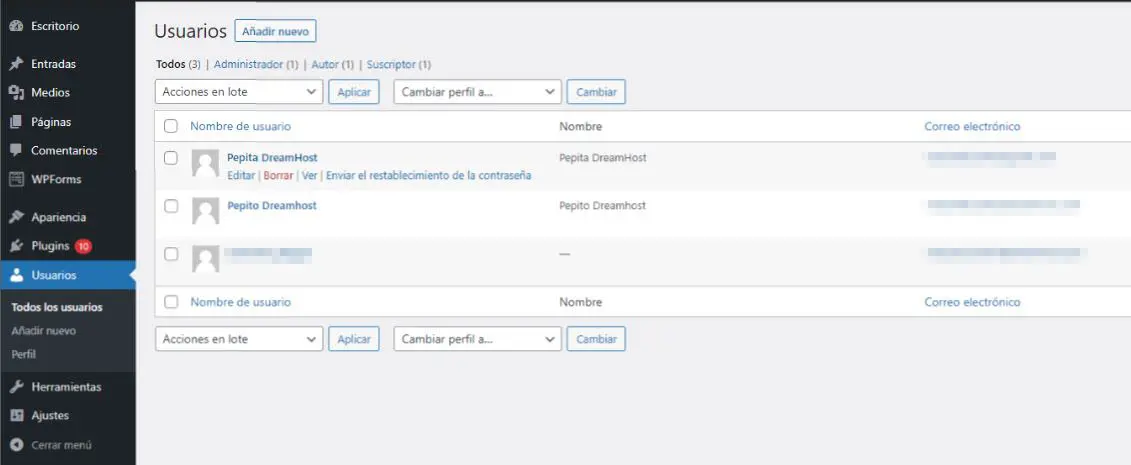The height and width of the screenshot is (465, 1131).
Task: Click the Escritorio dashboard icon
Action: pyautogui.click(x=16, y=26)
